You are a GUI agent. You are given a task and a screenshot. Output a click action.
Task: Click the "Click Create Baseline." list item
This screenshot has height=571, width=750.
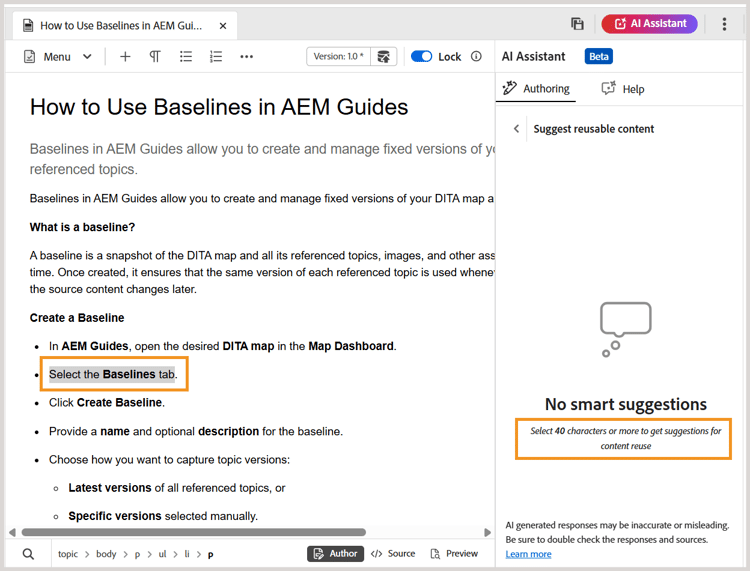click(x=107, y=403)
